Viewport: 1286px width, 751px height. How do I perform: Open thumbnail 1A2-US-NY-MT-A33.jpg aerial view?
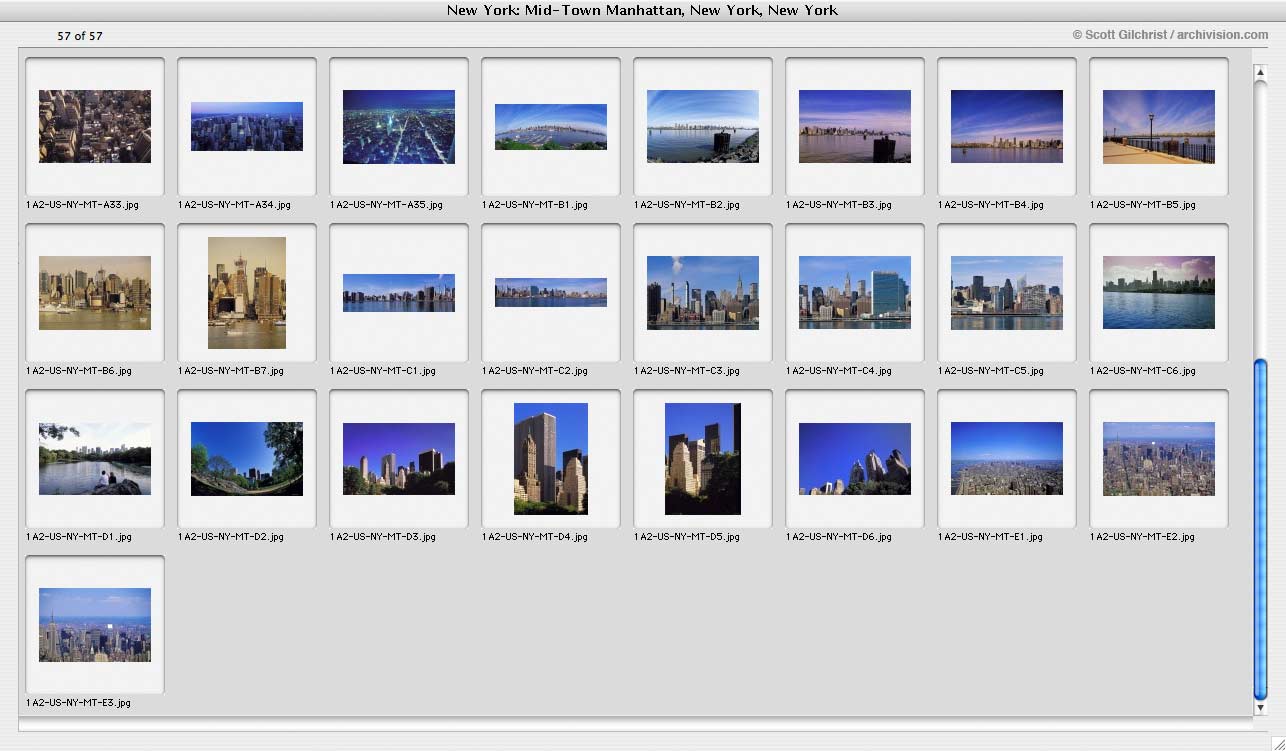95,126
